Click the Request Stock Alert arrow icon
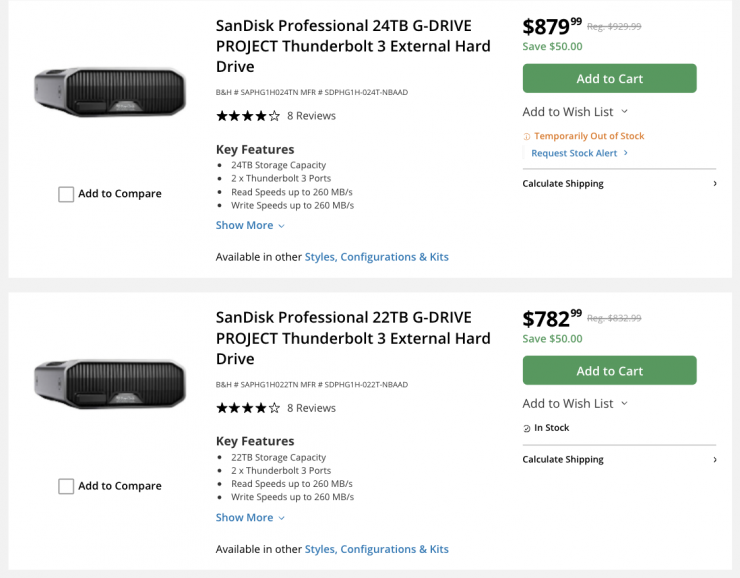This screenshot has width=740, height=578. (x=626, y=153)
